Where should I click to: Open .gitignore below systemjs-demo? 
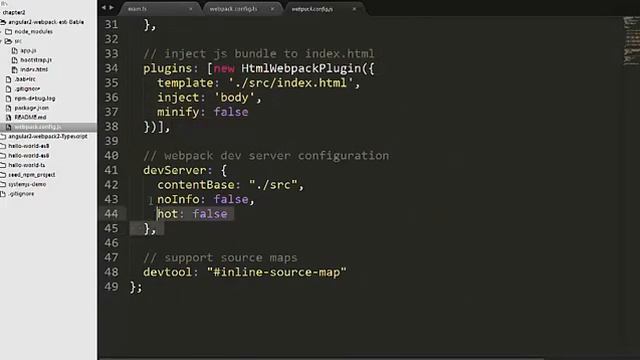(21, 194)
